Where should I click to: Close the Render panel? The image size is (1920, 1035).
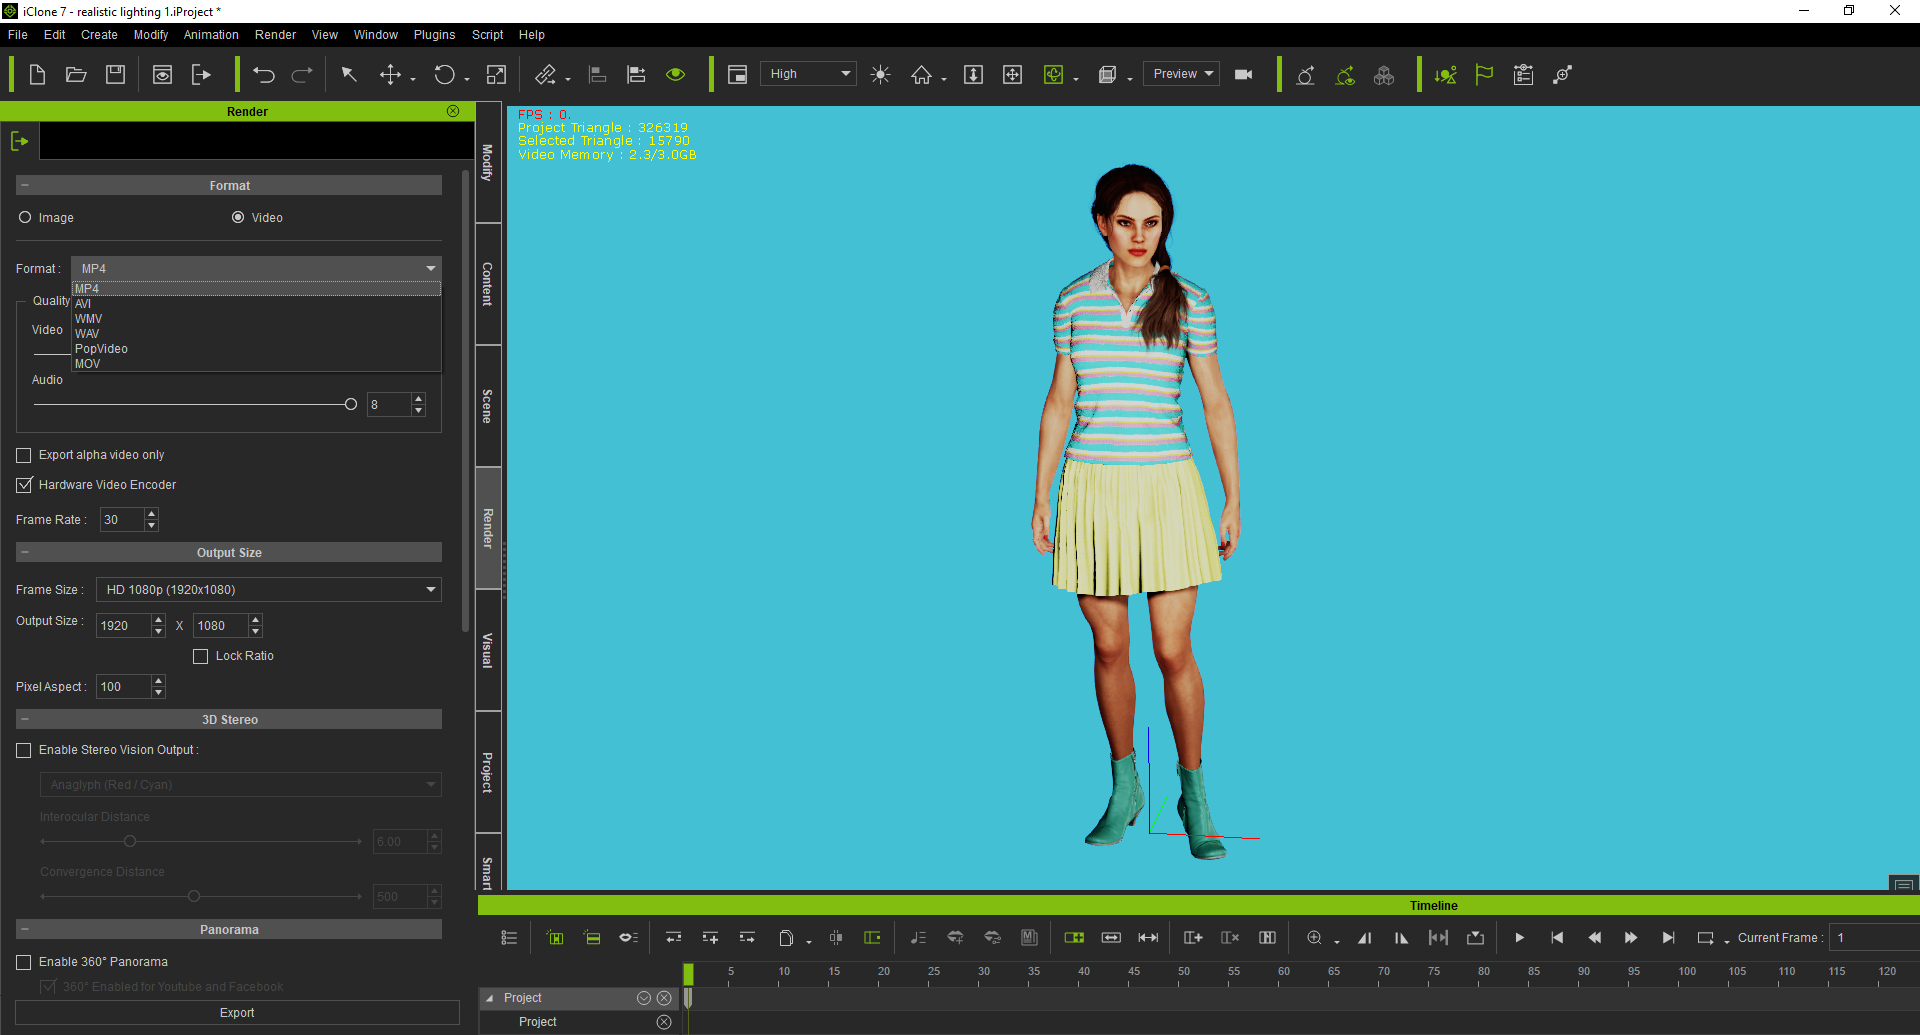point(453,111)
